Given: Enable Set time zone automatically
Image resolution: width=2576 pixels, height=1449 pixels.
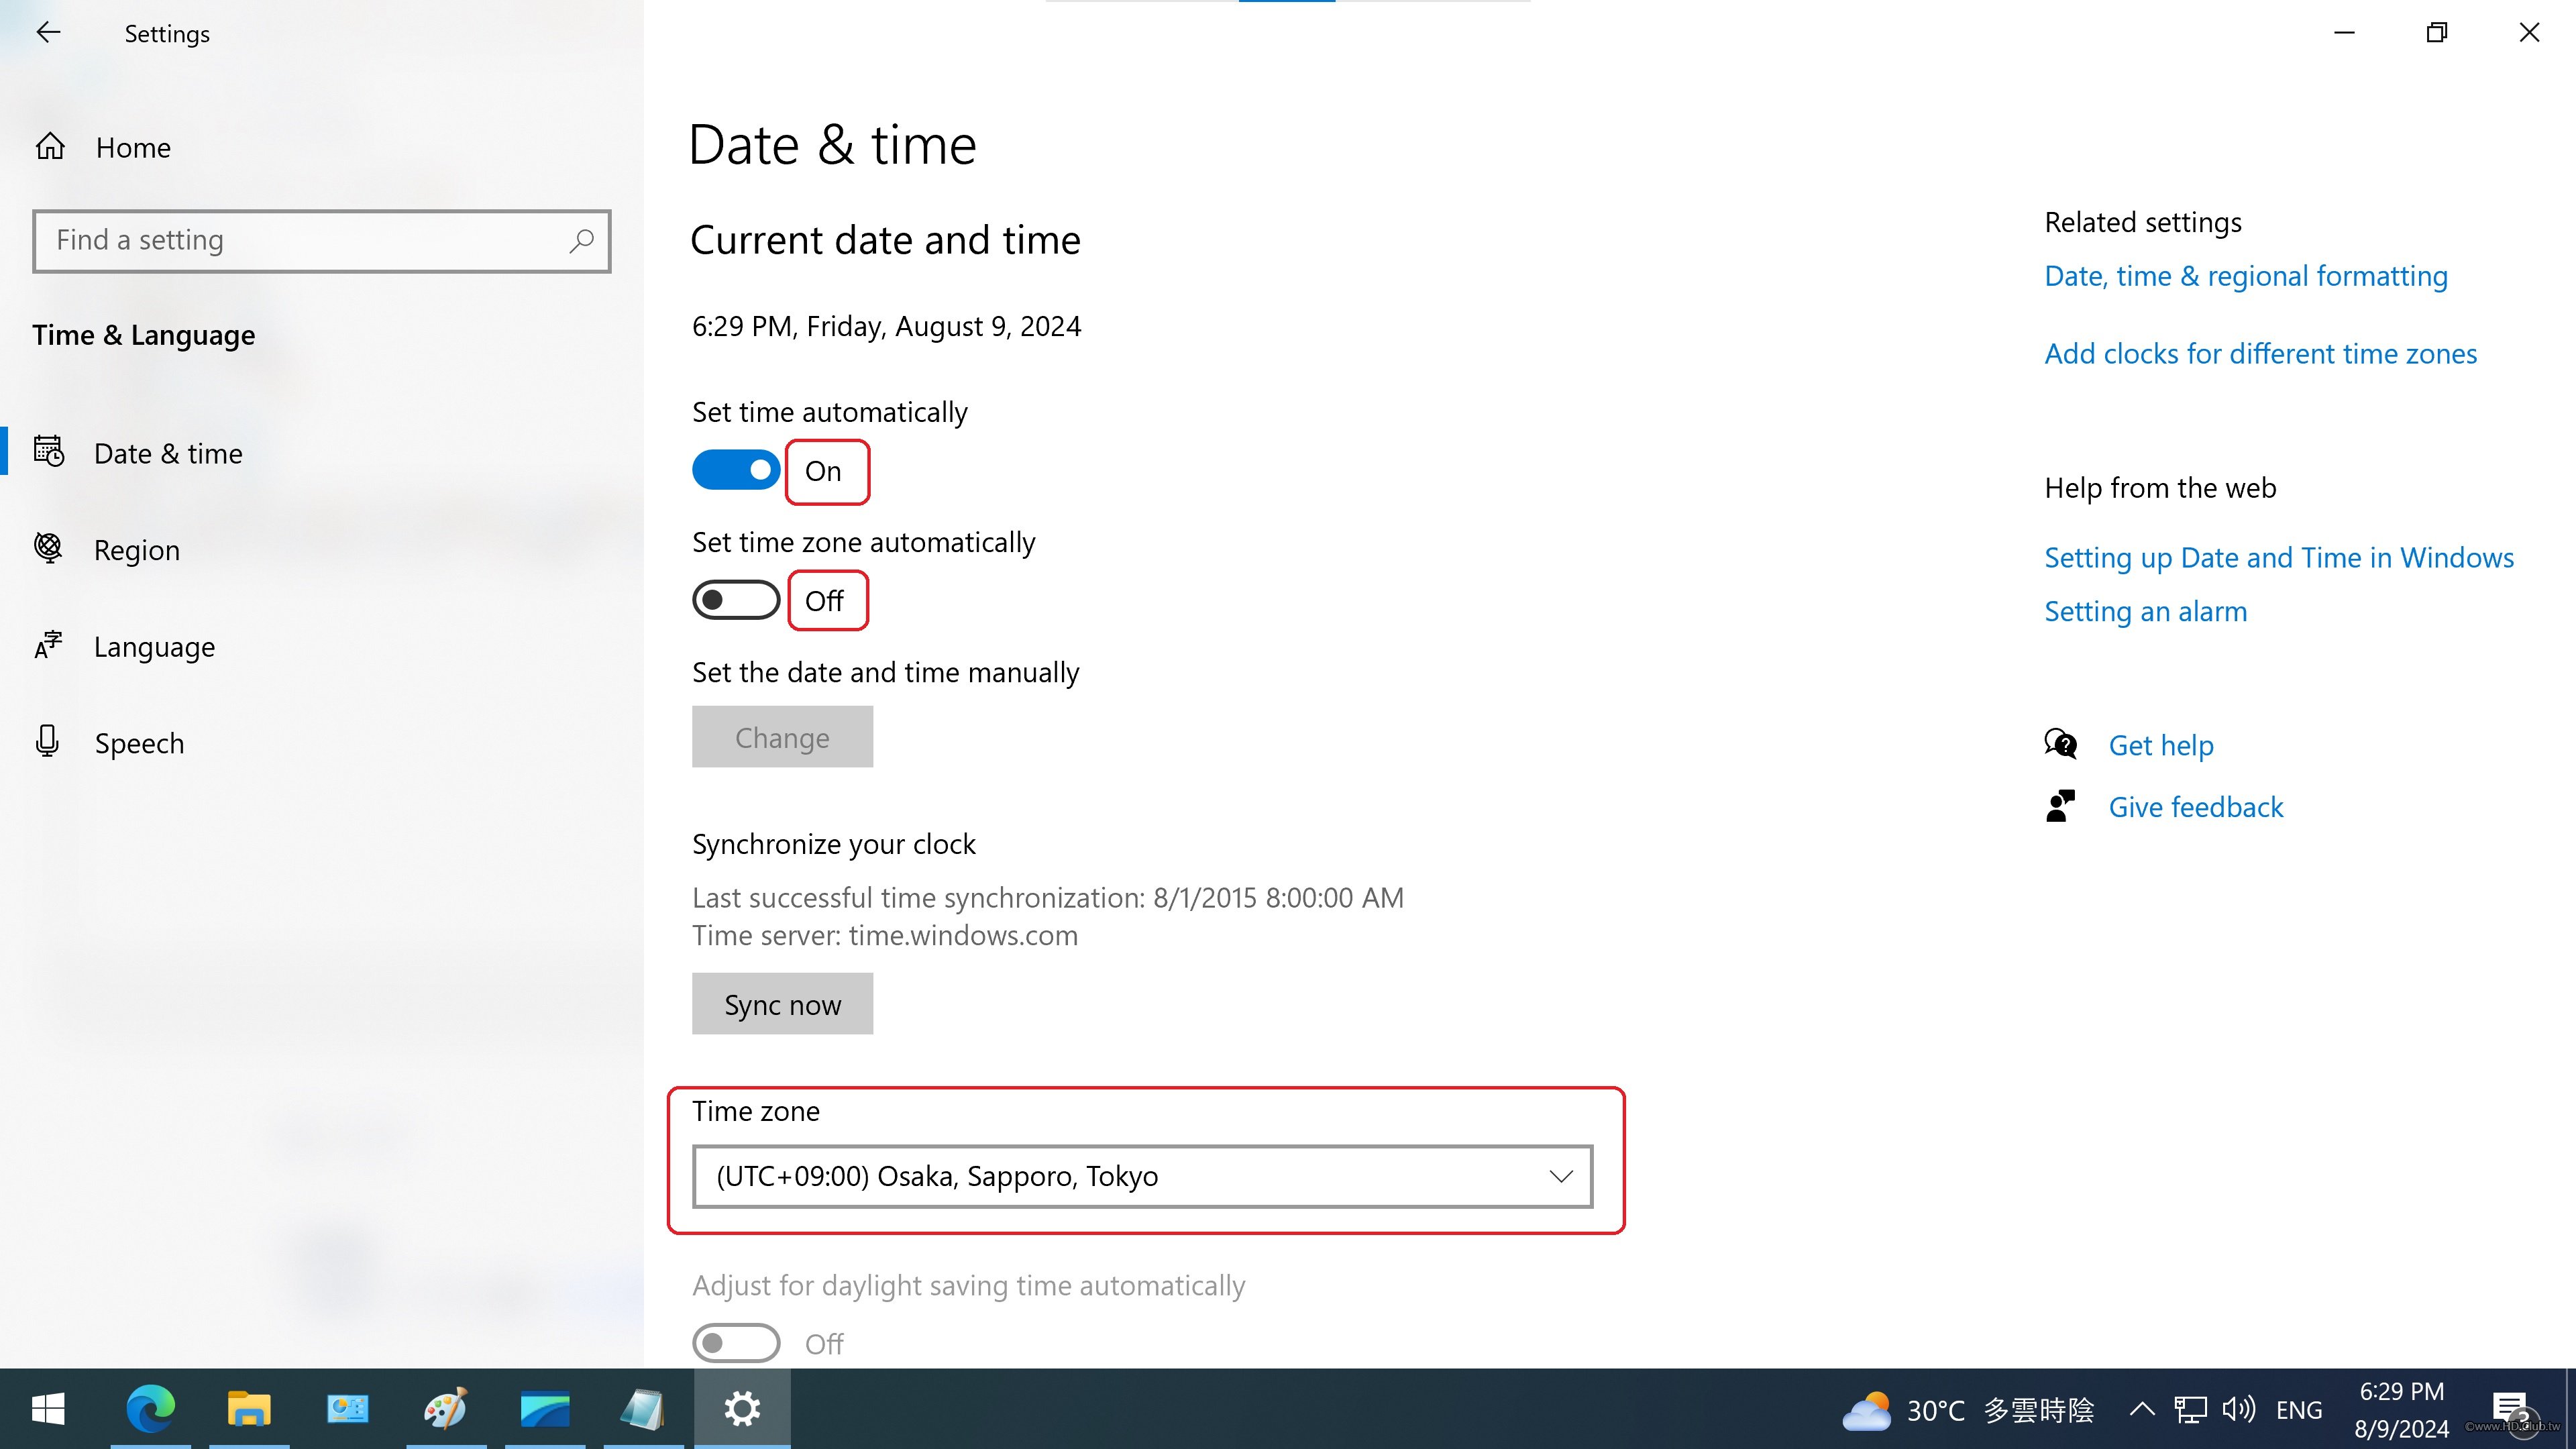Looking at the screenshot, I should pyautogui.click(x=736, y=600).
